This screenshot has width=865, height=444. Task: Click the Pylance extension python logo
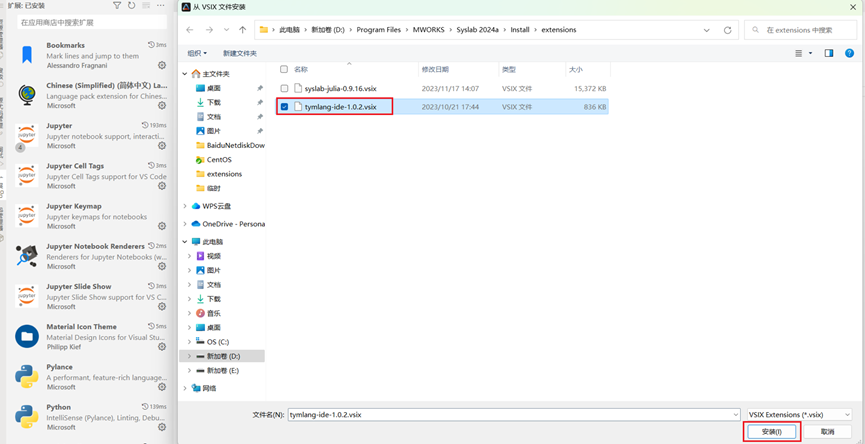26,377
